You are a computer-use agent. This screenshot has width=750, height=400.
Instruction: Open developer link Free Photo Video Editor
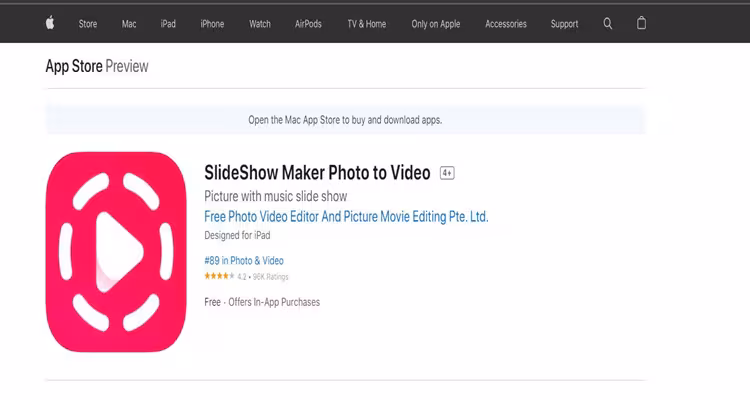coord(346,216)
